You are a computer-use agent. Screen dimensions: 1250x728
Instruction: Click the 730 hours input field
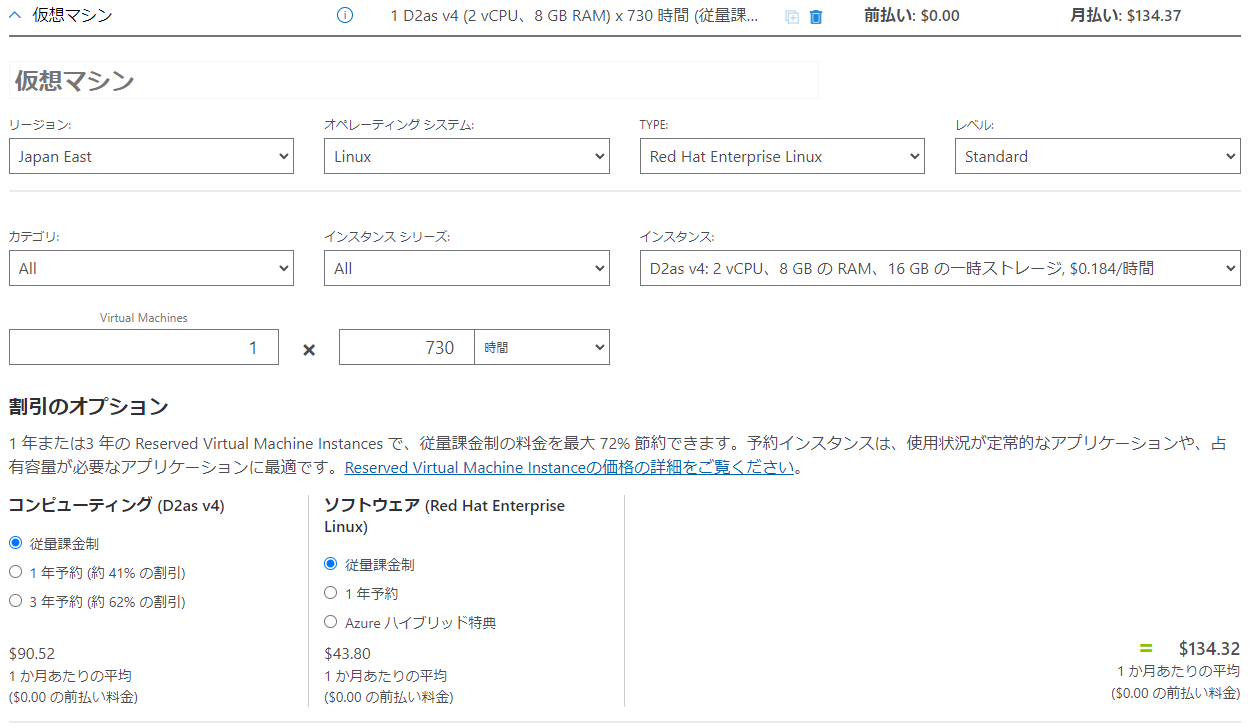406,347
